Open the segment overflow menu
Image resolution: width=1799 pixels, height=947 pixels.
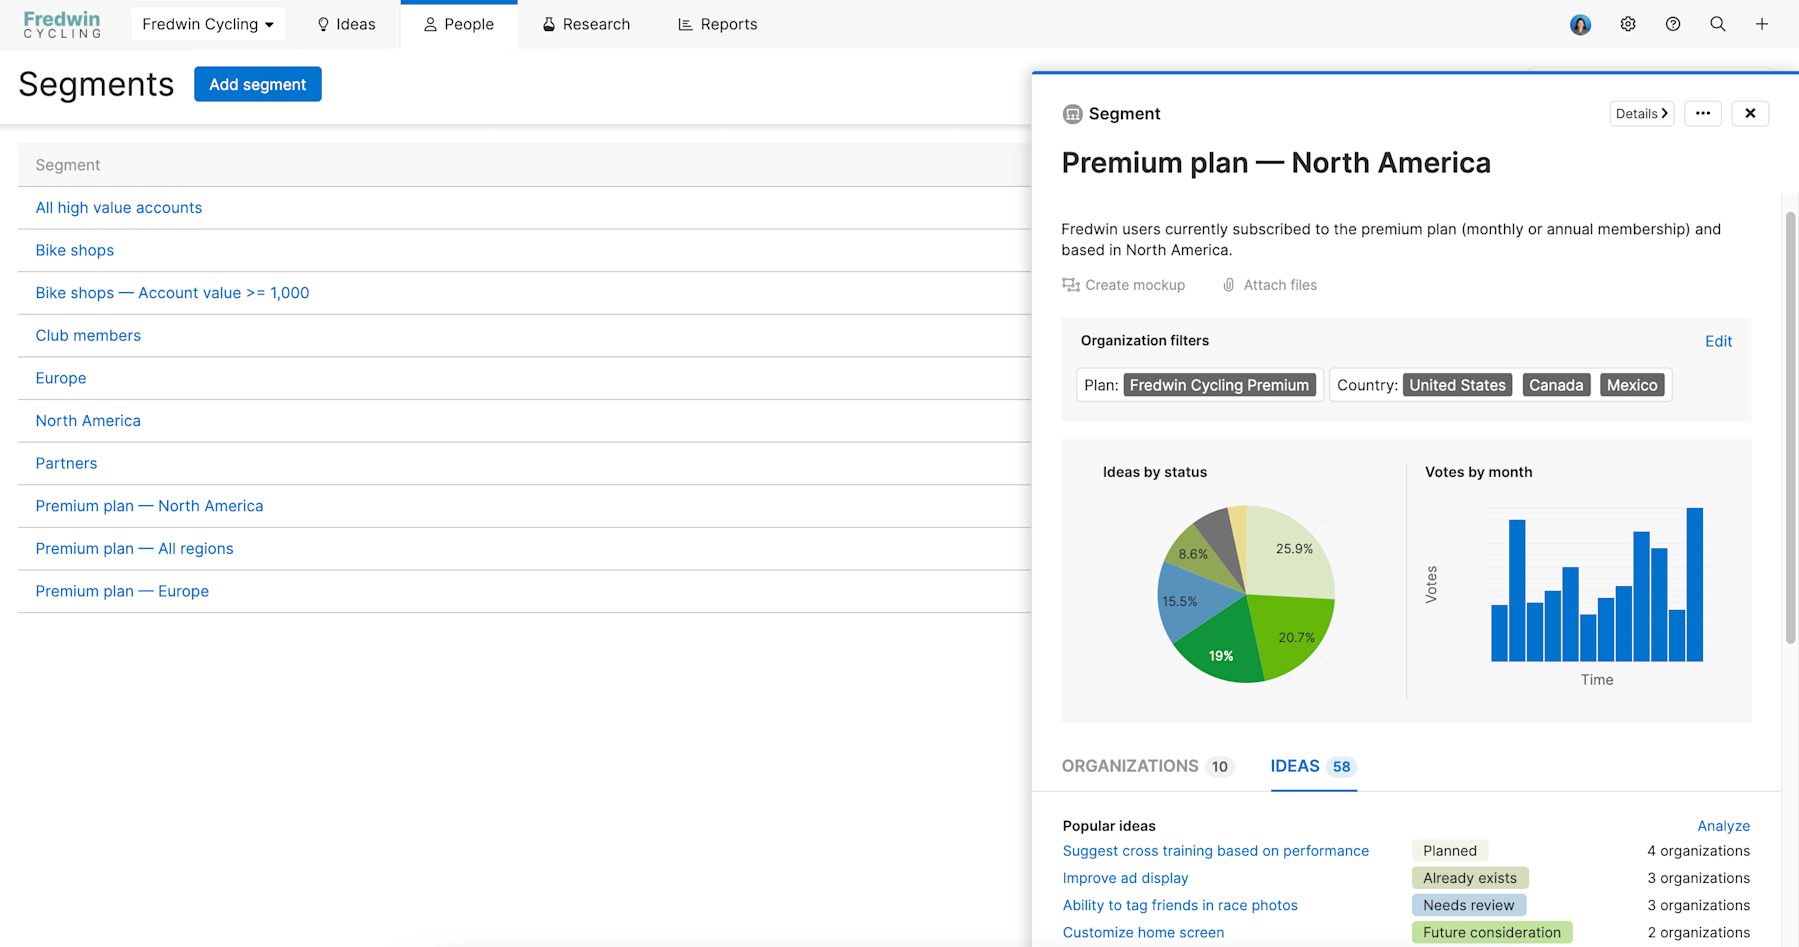(x=1702, y=113)
